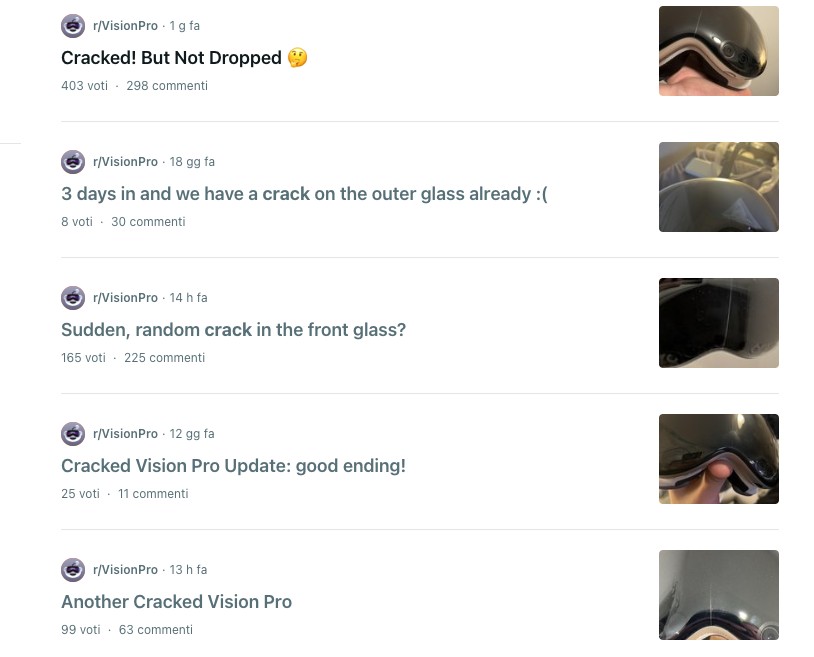Image resolution: width=814 pixels, height=657 pixels.
Task: Open 'Another Cracked Vision Pro' post
Action: 177,602
